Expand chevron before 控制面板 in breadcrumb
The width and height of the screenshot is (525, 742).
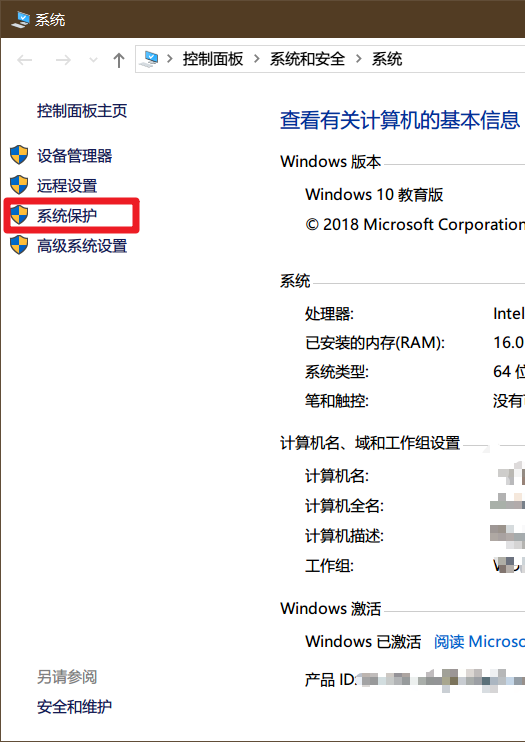pyautogui.click(x=169, y=59)
